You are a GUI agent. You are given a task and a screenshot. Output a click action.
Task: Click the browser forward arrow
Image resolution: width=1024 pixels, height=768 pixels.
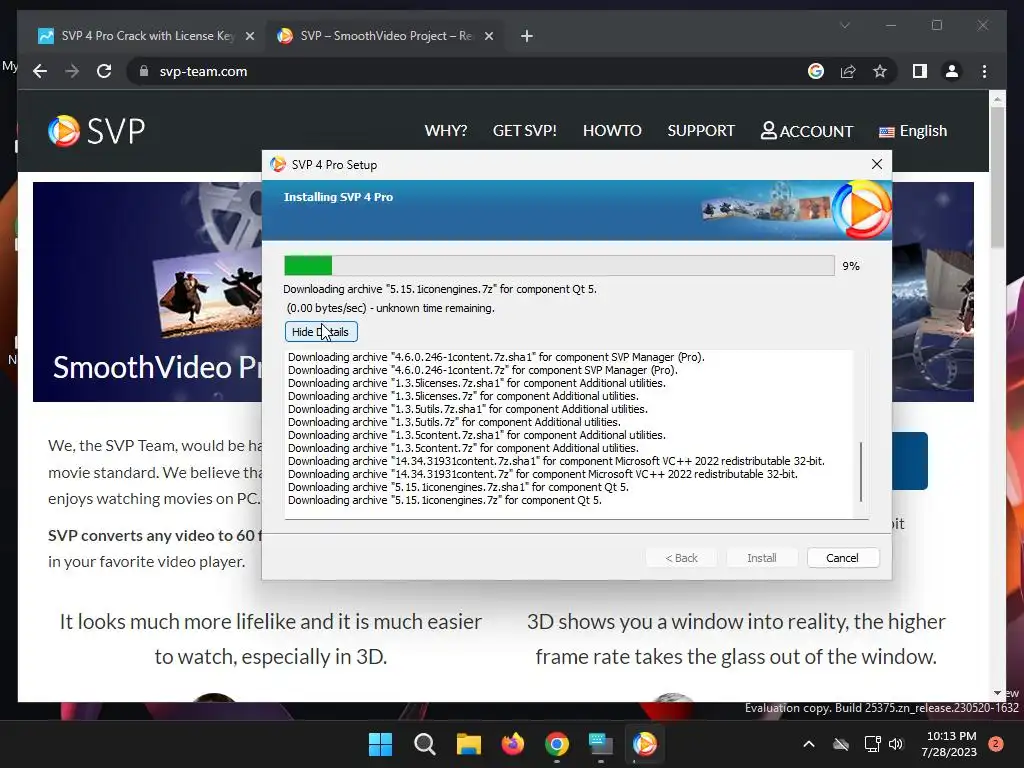pos(72,71)
